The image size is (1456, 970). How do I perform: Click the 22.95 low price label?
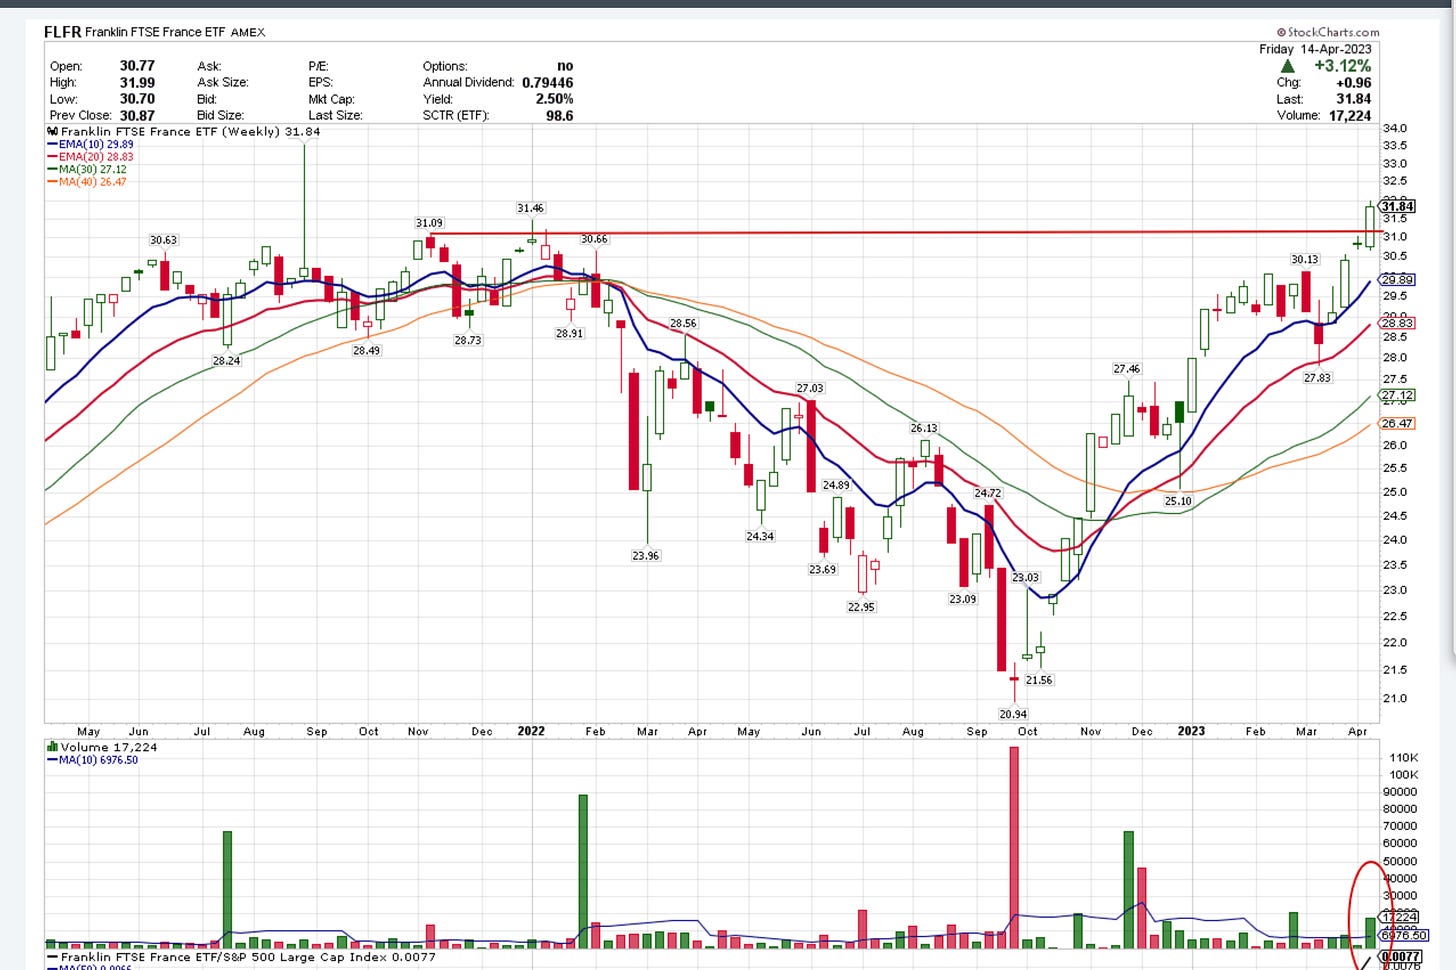click(861, 607)
